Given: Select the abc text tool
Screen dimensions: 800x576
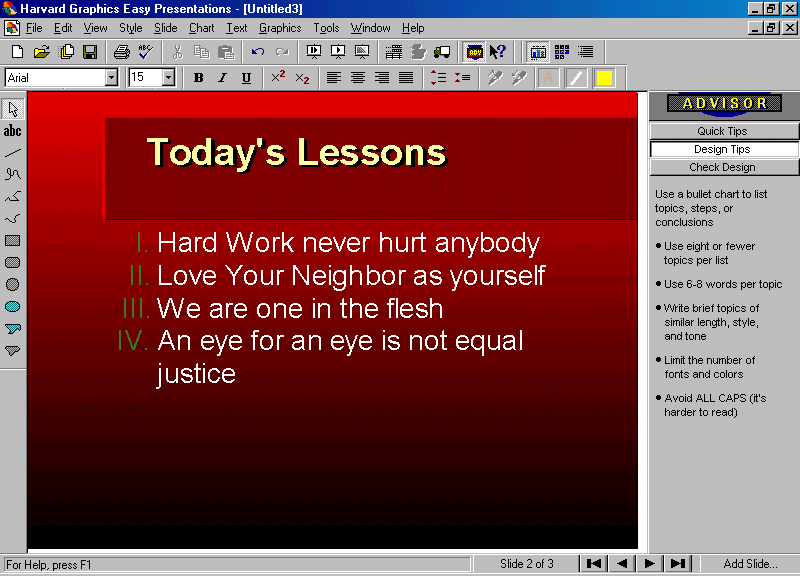Looking at the screenshot, I should pyautogui.click(x=13, y=131).
